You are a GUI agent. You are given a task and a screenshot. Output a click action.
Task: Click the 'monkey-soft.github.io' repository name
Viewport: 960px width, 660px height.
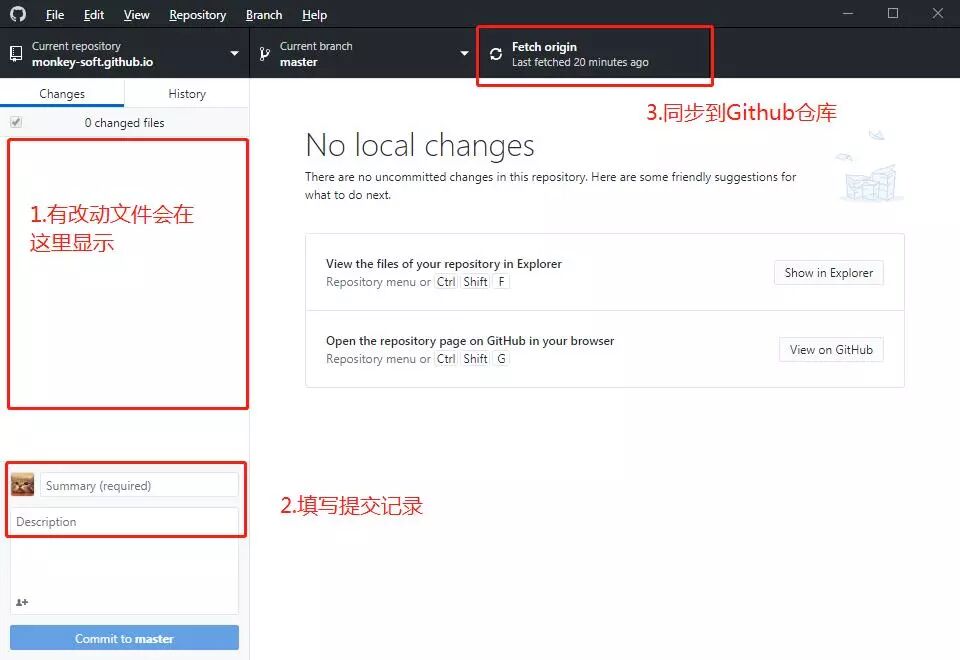click(92, 62)
